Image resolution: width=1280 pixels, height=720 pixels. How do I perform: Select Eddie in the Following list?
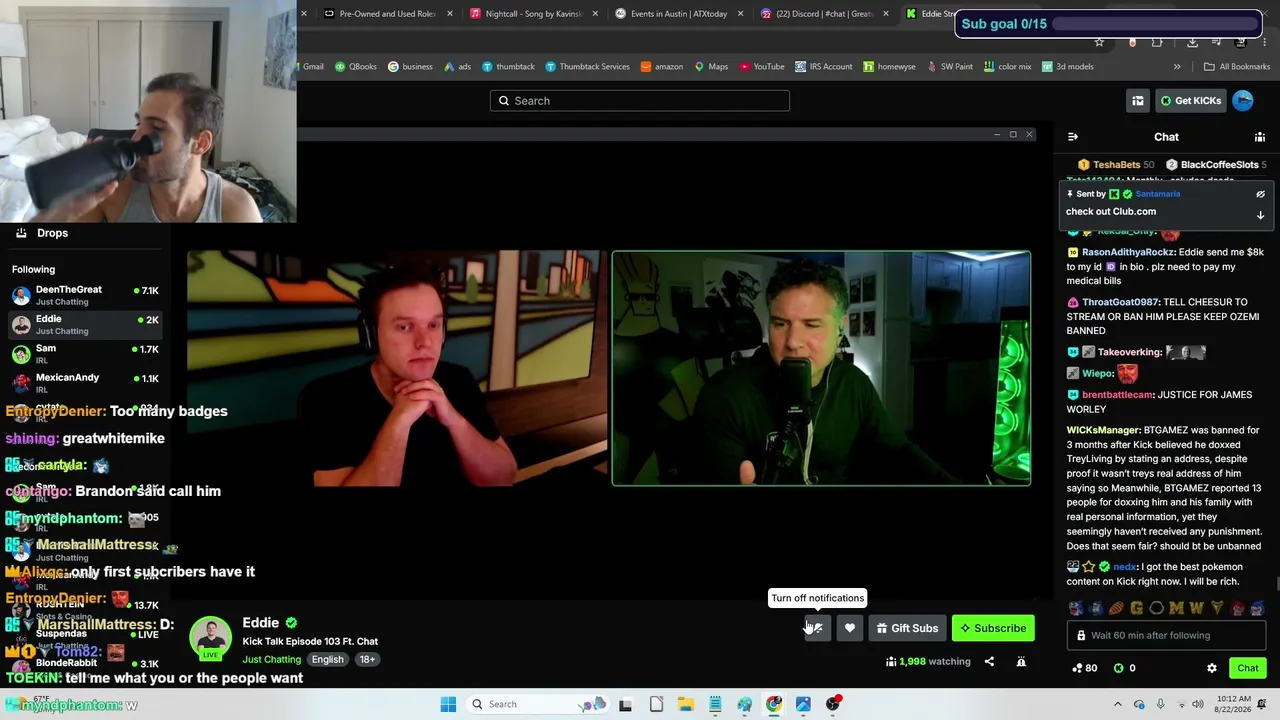point(85,325)
